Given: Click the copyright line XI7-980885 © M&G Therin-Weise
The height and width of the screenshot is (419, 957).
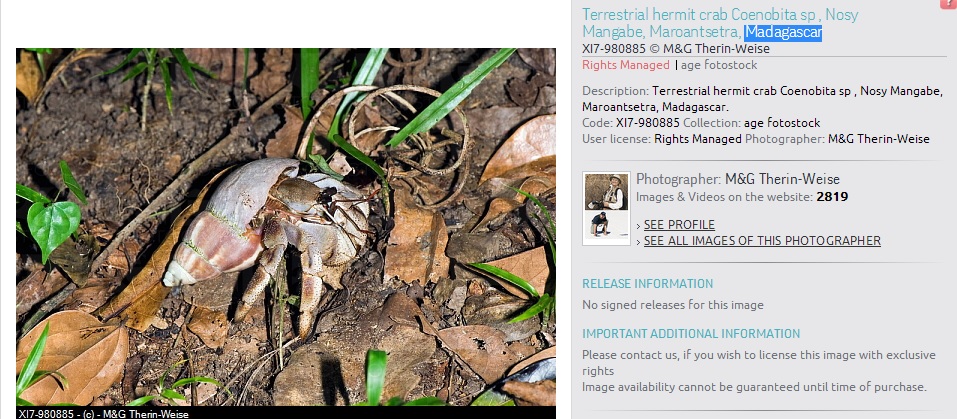Looking at the screenshot, I should [x=676, y=48].
